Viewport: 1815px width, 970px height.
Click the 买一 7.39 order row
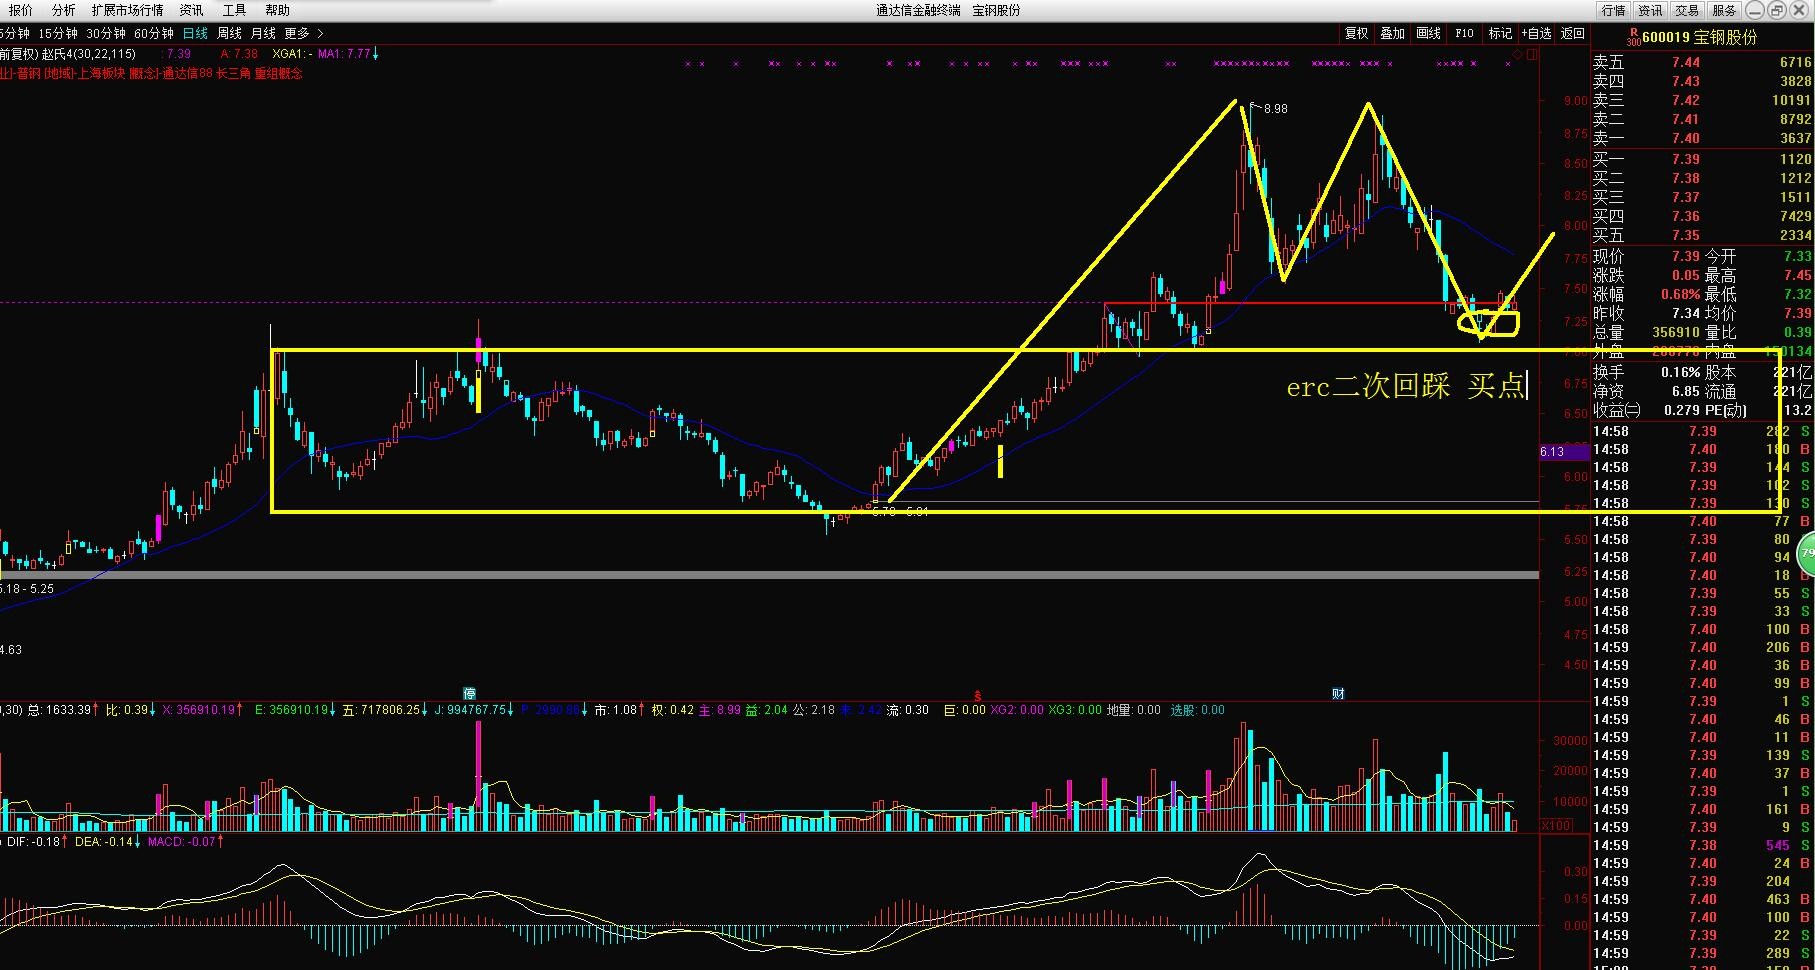pos(1702,159)
